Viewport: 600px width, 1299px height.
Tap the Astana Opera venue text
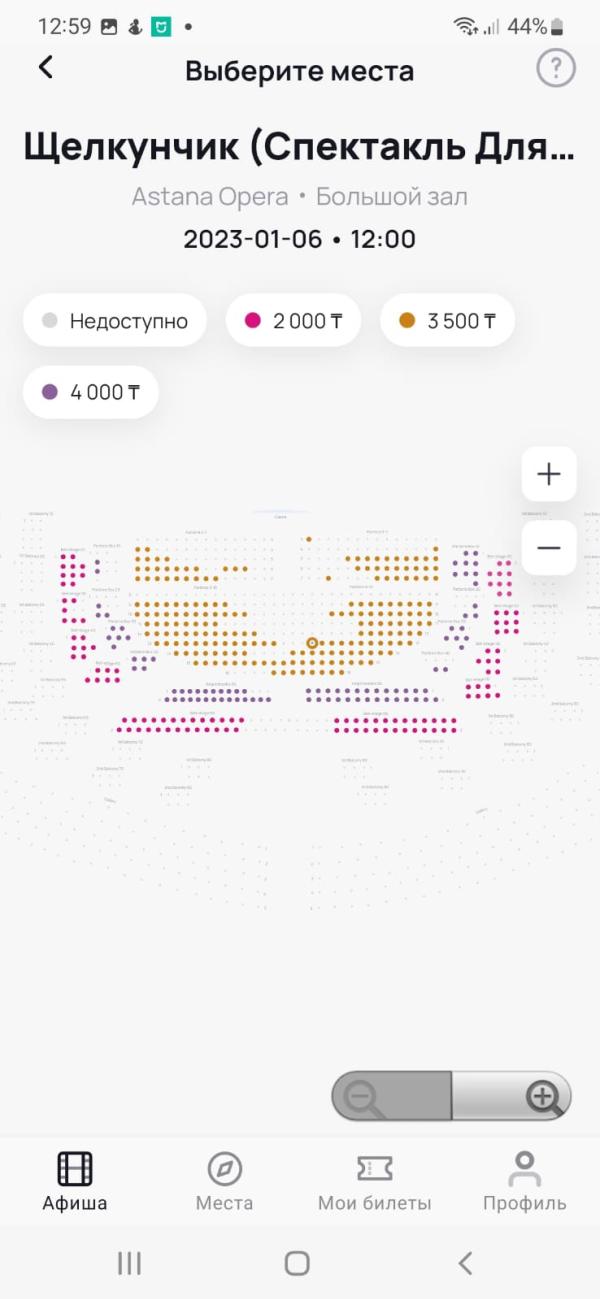click(x=211, y=196)
